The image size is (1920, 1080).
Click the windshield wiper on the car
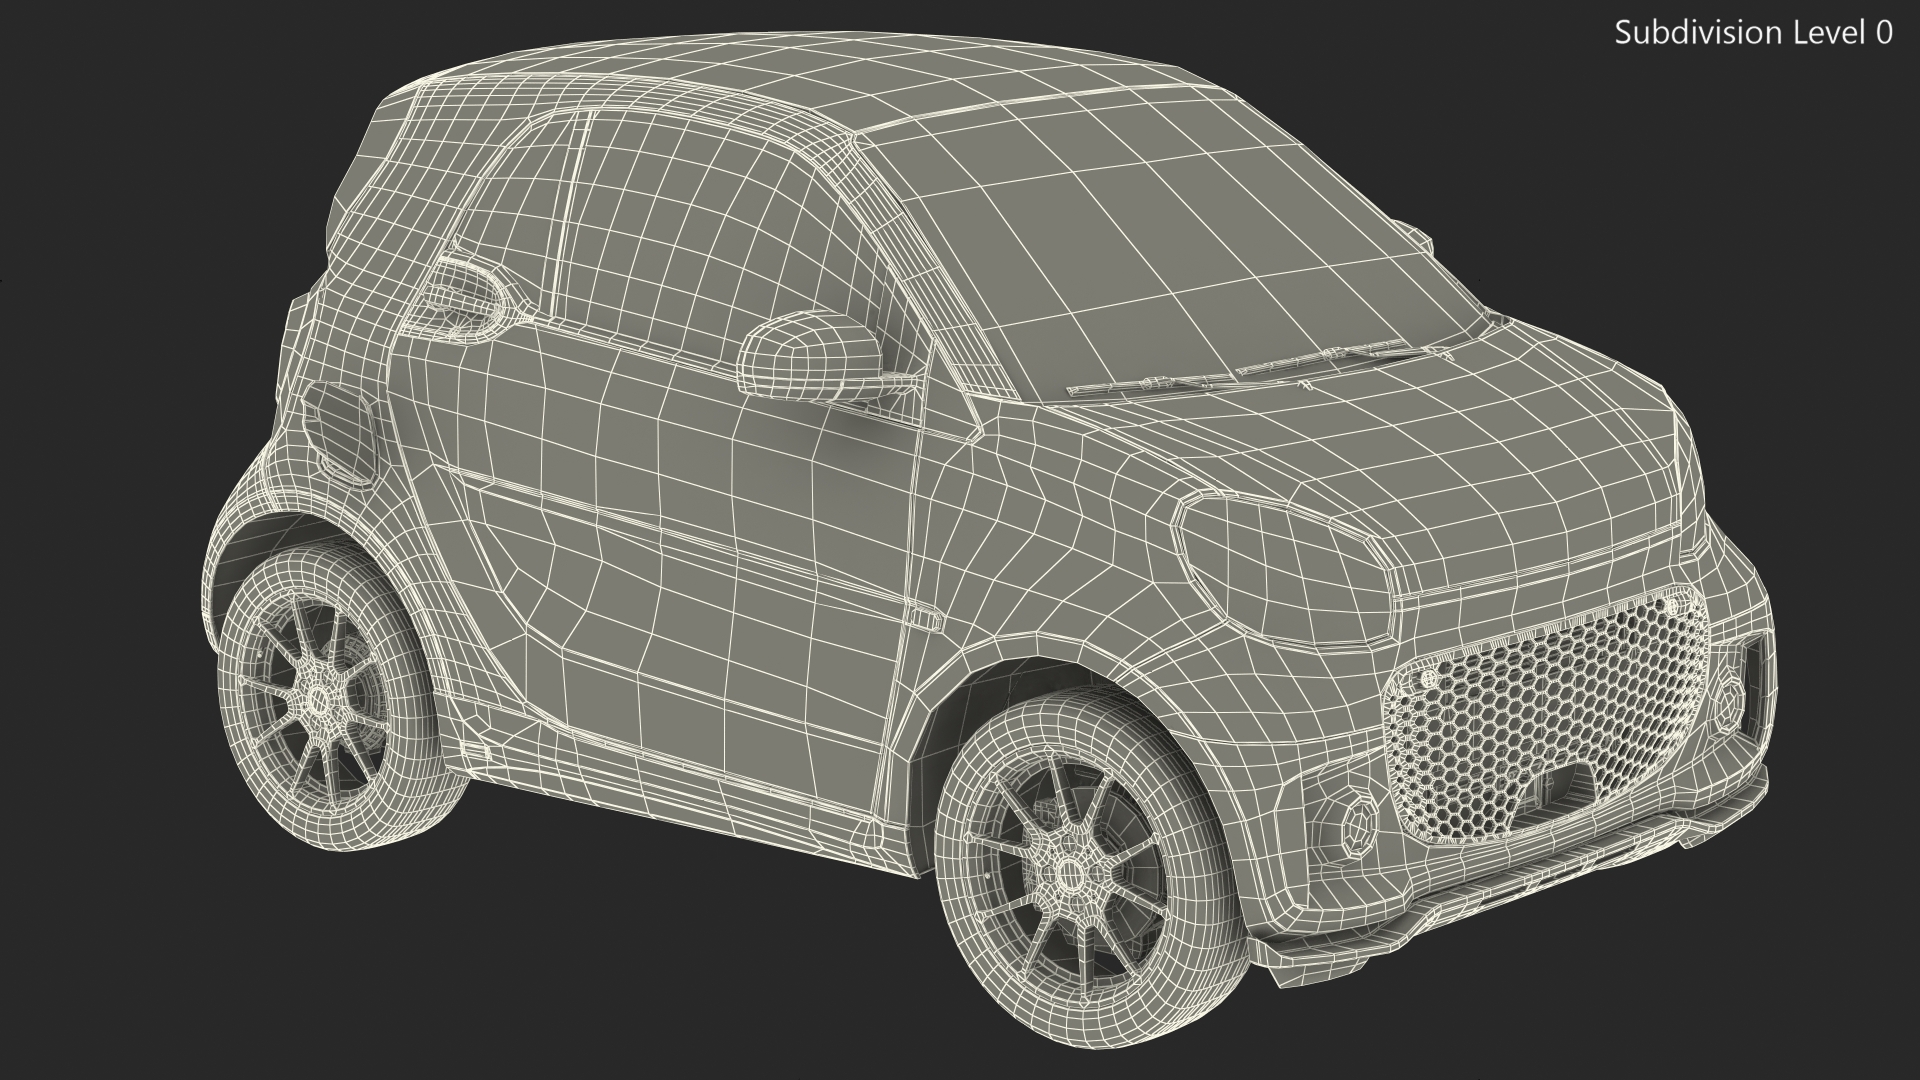click(x=1260, y=367)
